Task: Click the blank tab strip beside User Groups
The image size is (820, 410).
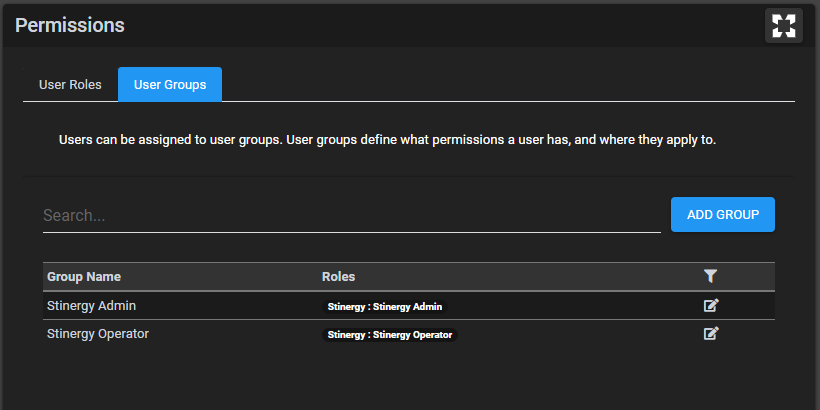Action: coord(507,85)
